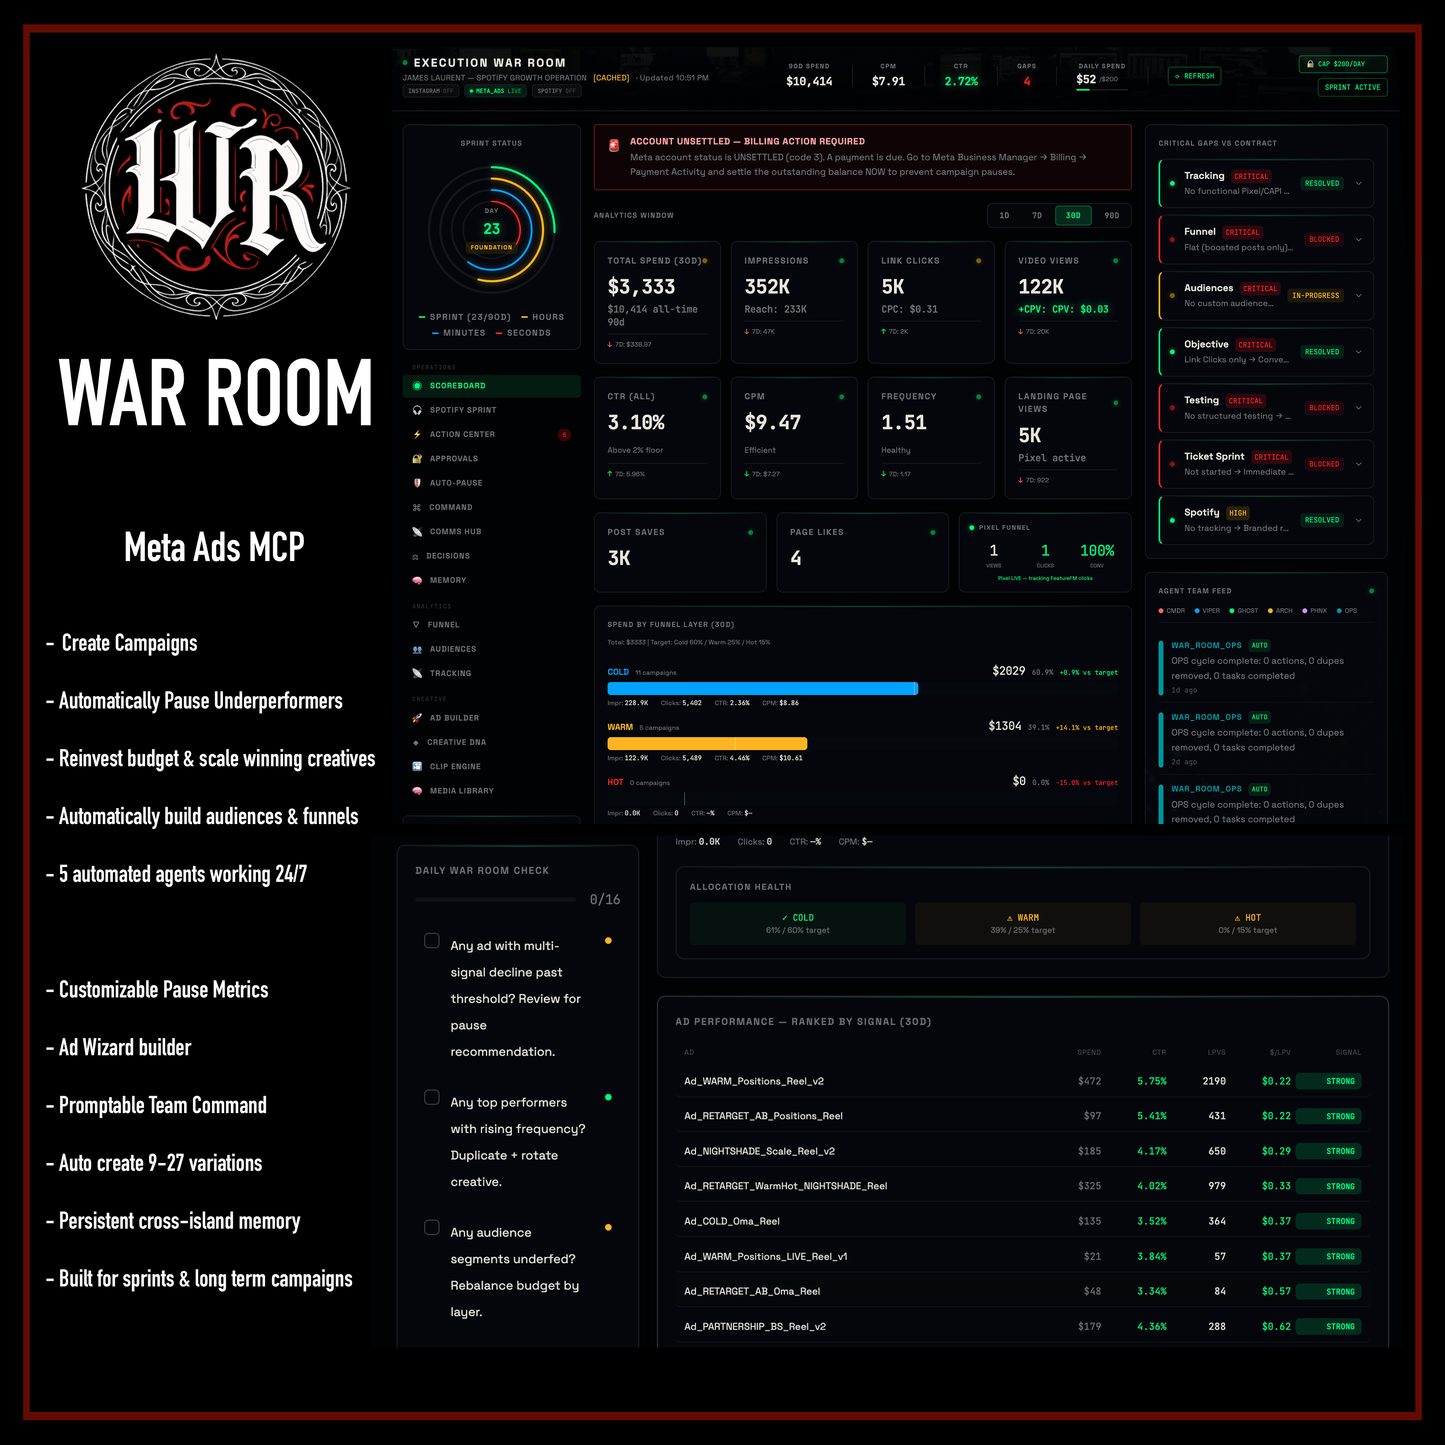
Task: Click the WARM warning allocation tile
Action: pos(1023,924)
